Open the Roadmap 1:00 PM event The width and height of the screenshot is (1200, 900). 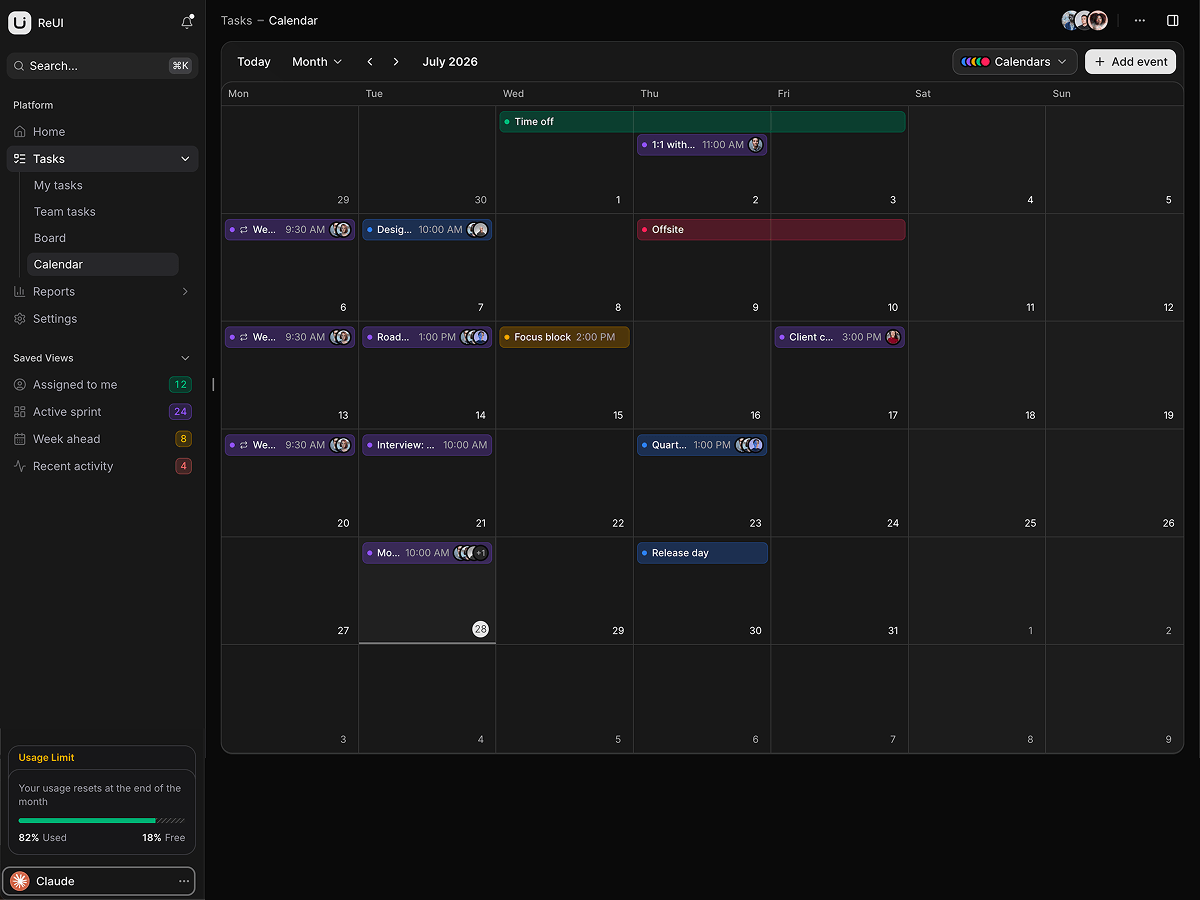(427, 337)
